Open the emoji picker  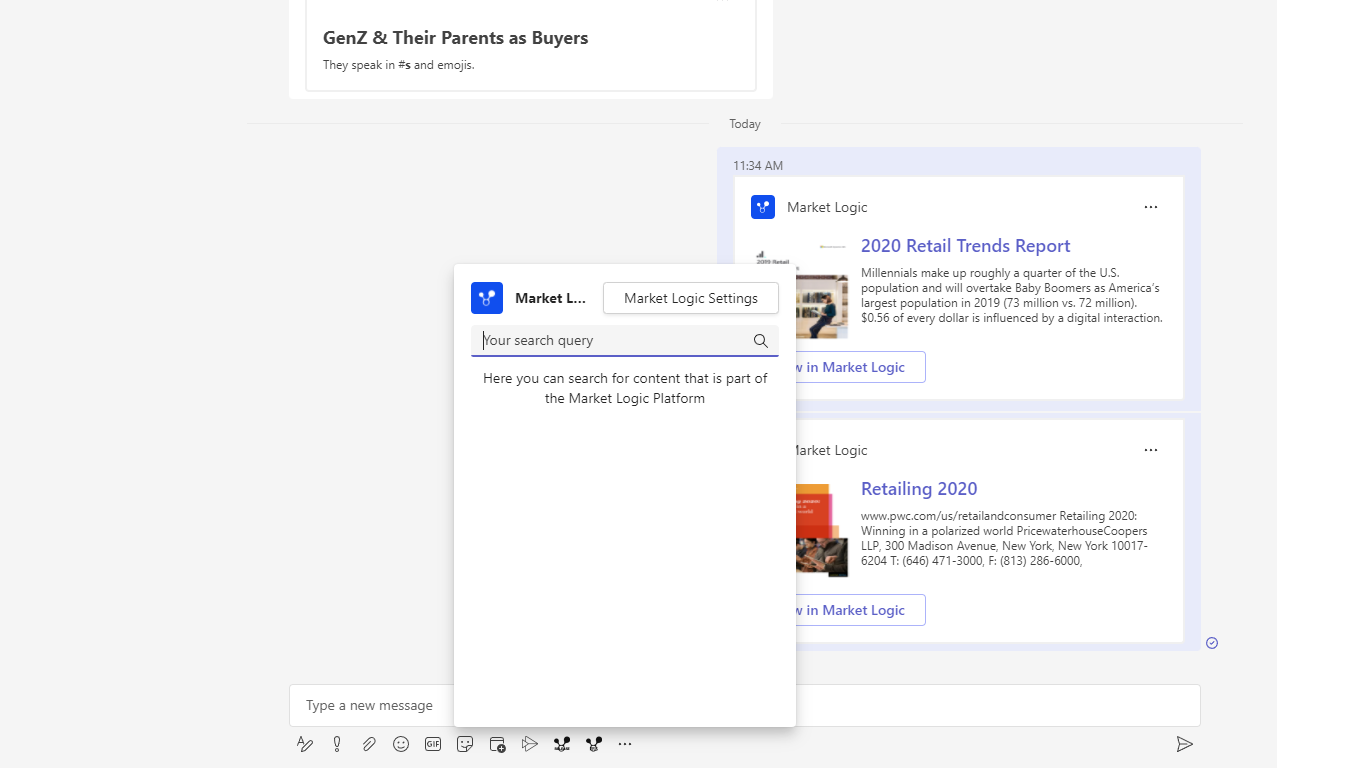pyautogui.click(x=401, y=744)
